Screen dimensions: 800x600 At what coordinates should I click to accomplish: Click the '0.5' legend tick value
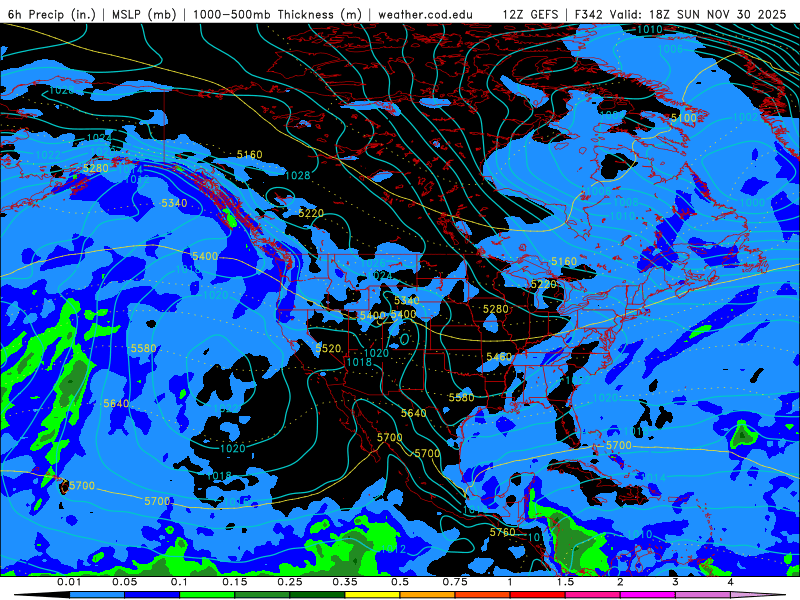[400, 582]
